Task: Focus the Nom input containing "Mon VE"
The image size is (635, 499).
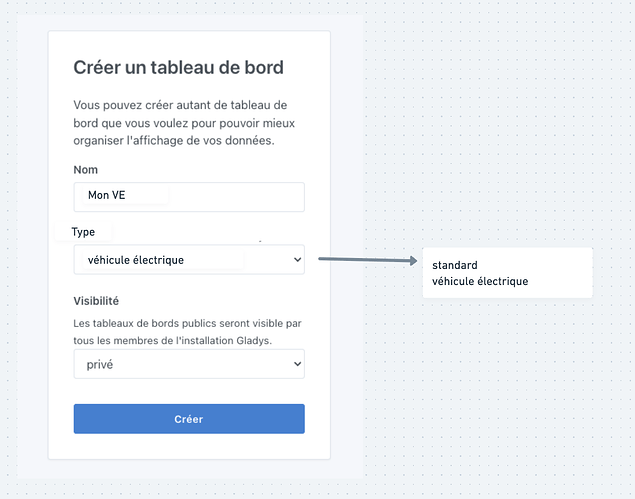Action: click(x=150, y=196)
